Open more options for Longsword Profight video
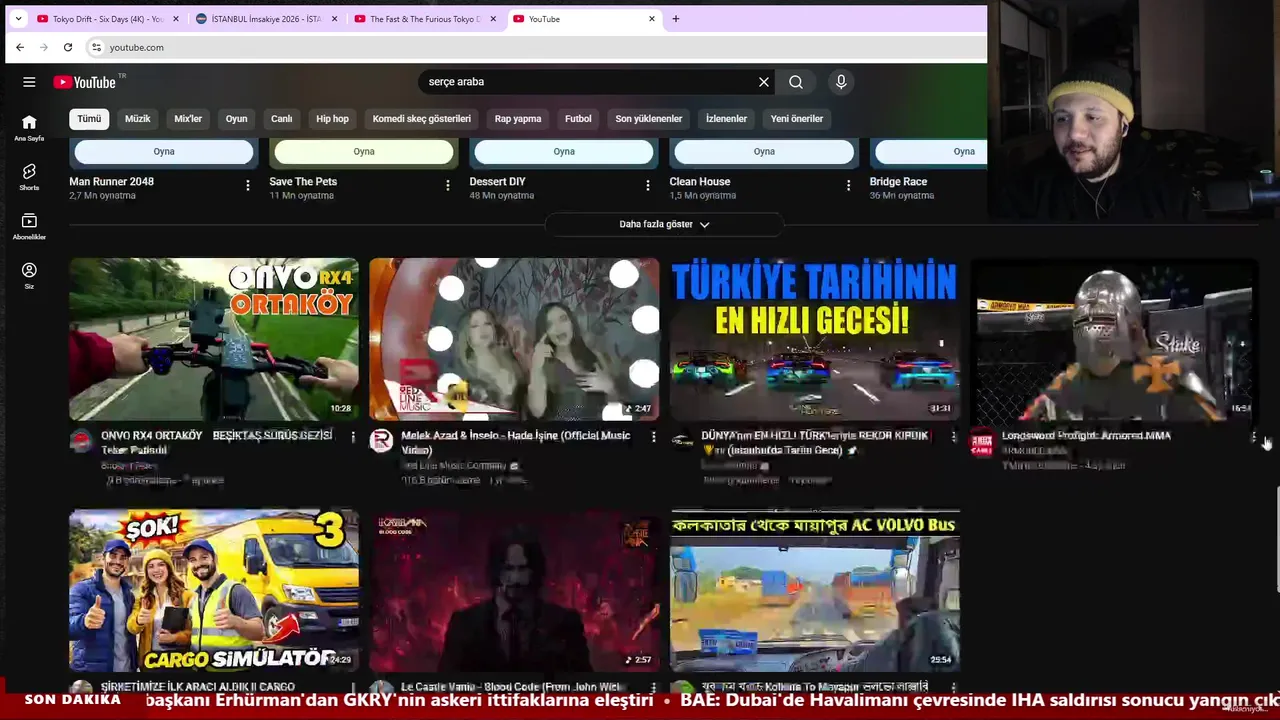 [x=1253, y=437]
